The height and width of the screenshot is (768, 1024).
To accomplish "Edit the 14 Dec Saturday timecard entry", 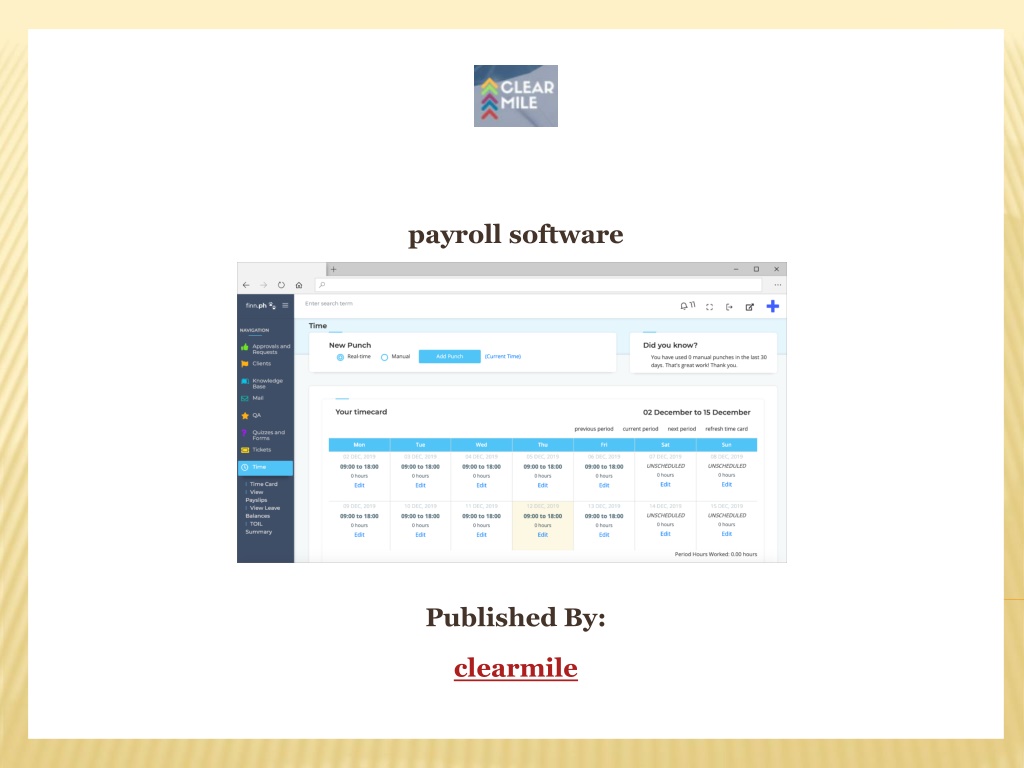I will pyautogui.click(x=665, y=534).
